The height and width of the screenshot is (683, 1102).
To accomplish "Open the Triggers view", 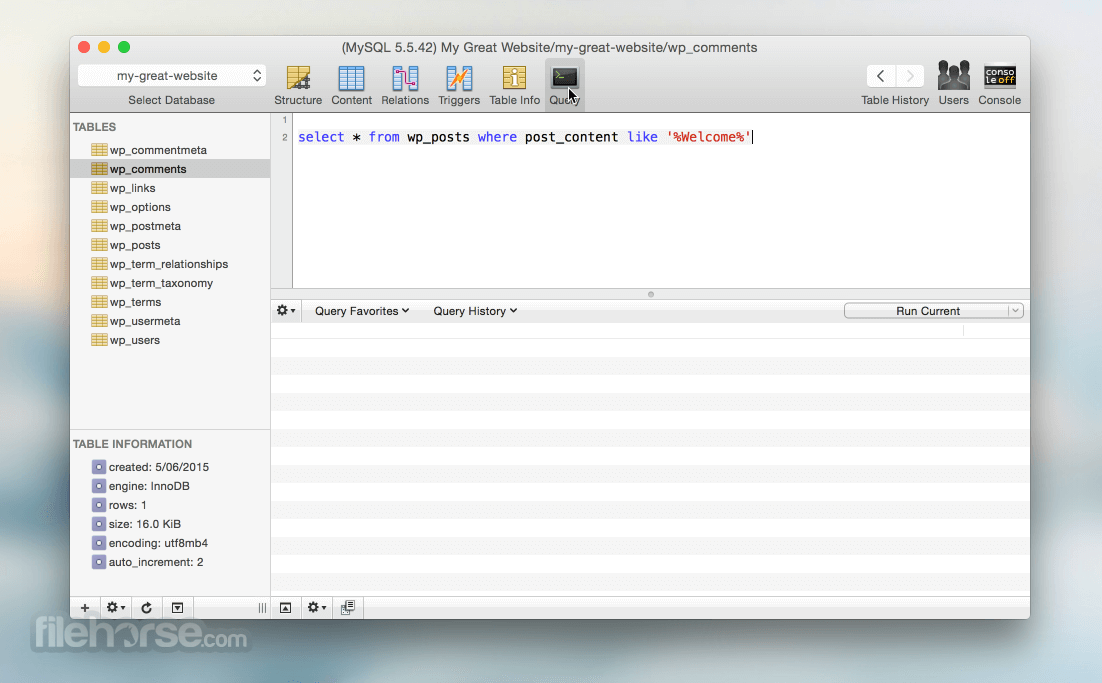I will [459, 85].
